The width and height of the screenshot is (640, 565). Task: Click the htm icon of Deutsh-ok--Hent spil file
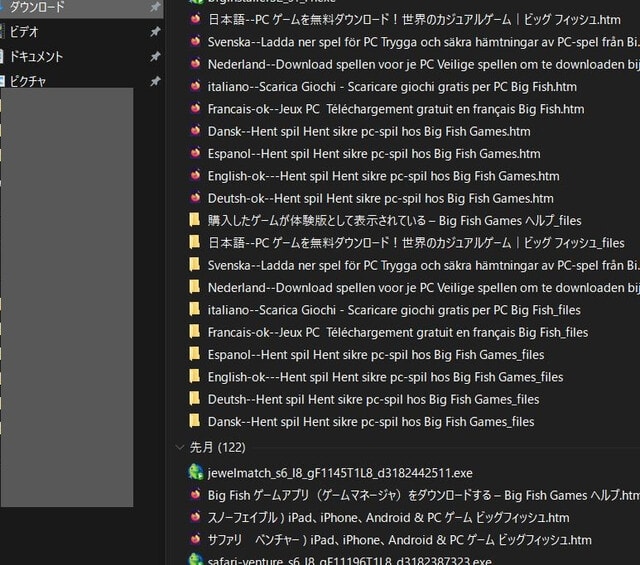coord(196,198)
